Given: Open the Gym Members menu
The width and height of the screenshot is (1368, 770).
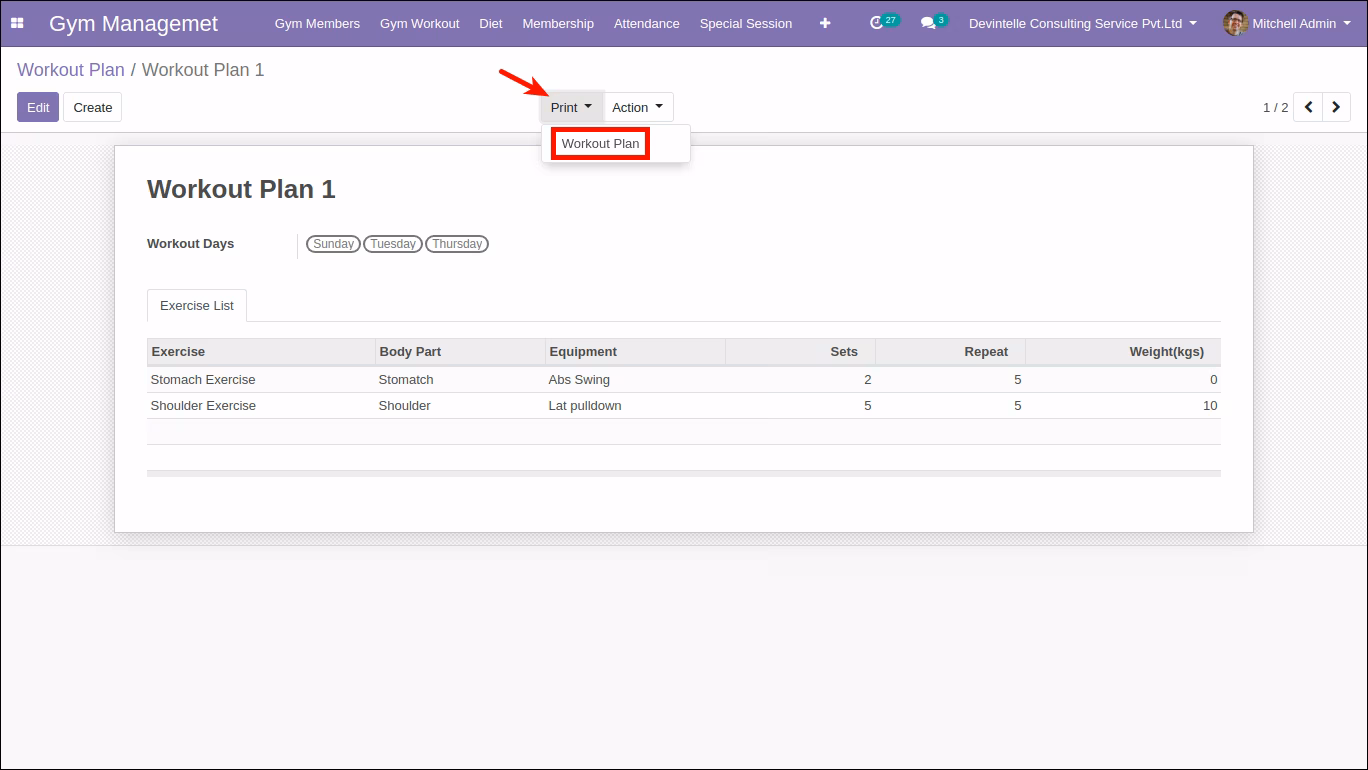Looking at the screenshot, I should point(317,23).
